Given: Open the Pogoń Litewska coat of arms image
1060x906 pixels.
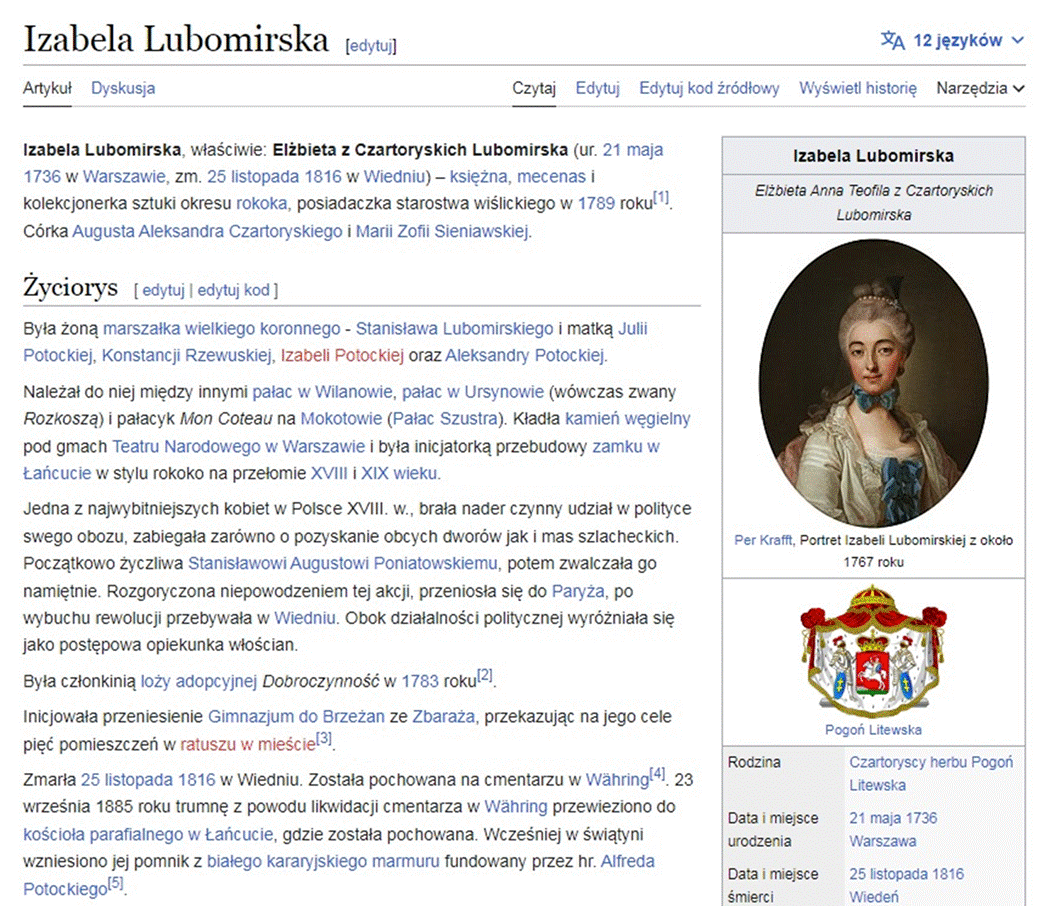Looking at the screenshot, I should pos(873,651).
